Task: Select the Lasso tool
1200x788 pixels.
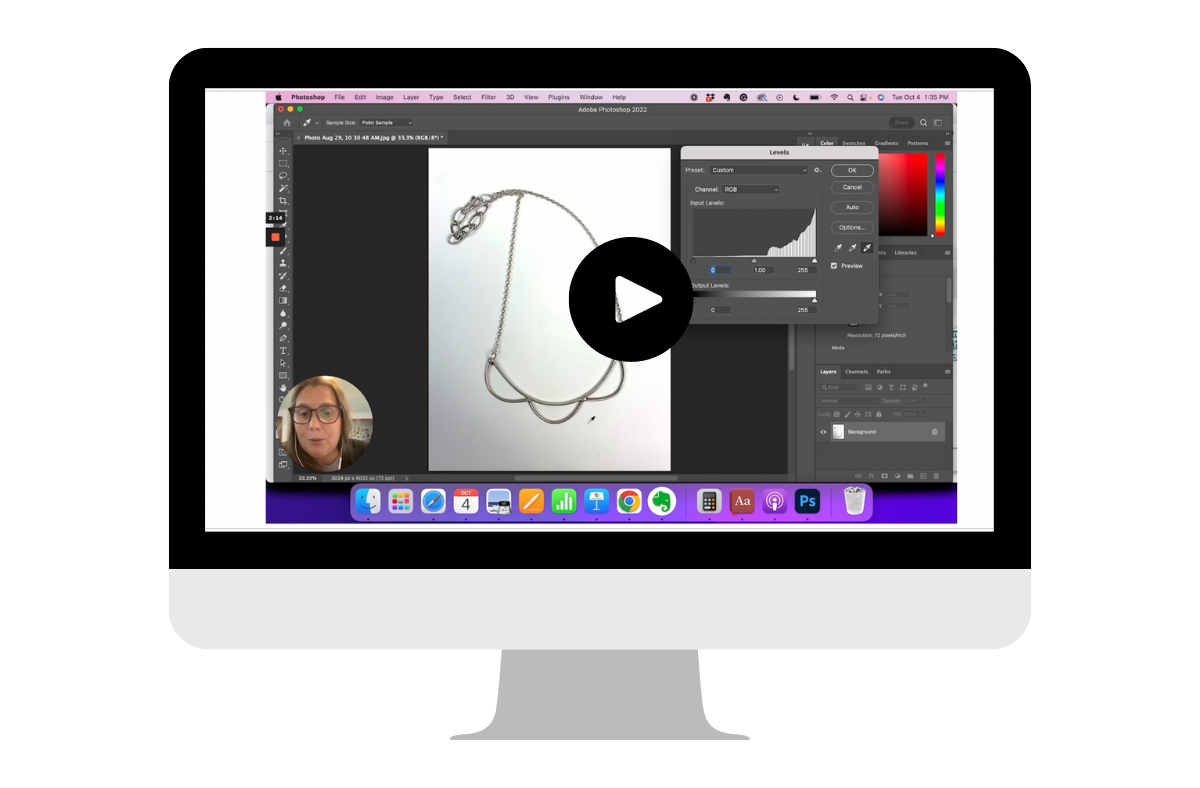Action: (x=283, y=176)
